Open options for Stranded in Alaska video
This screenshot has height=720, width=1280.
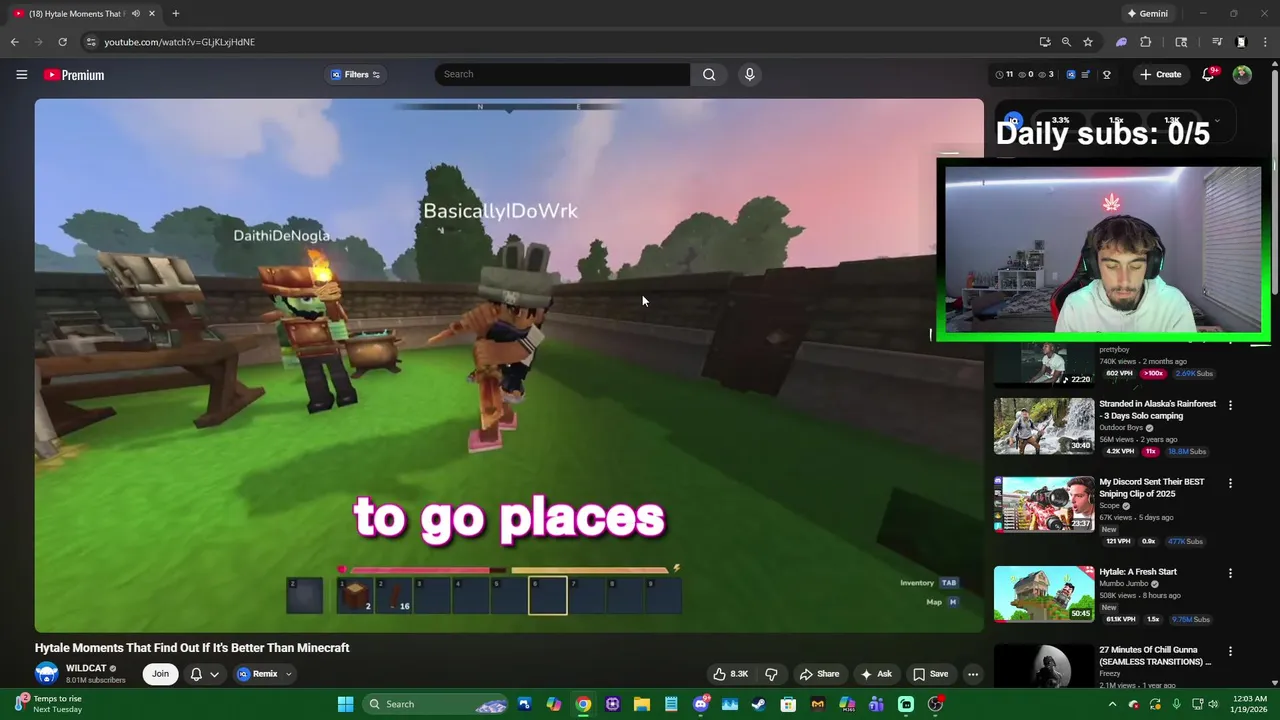point(1230,405)
